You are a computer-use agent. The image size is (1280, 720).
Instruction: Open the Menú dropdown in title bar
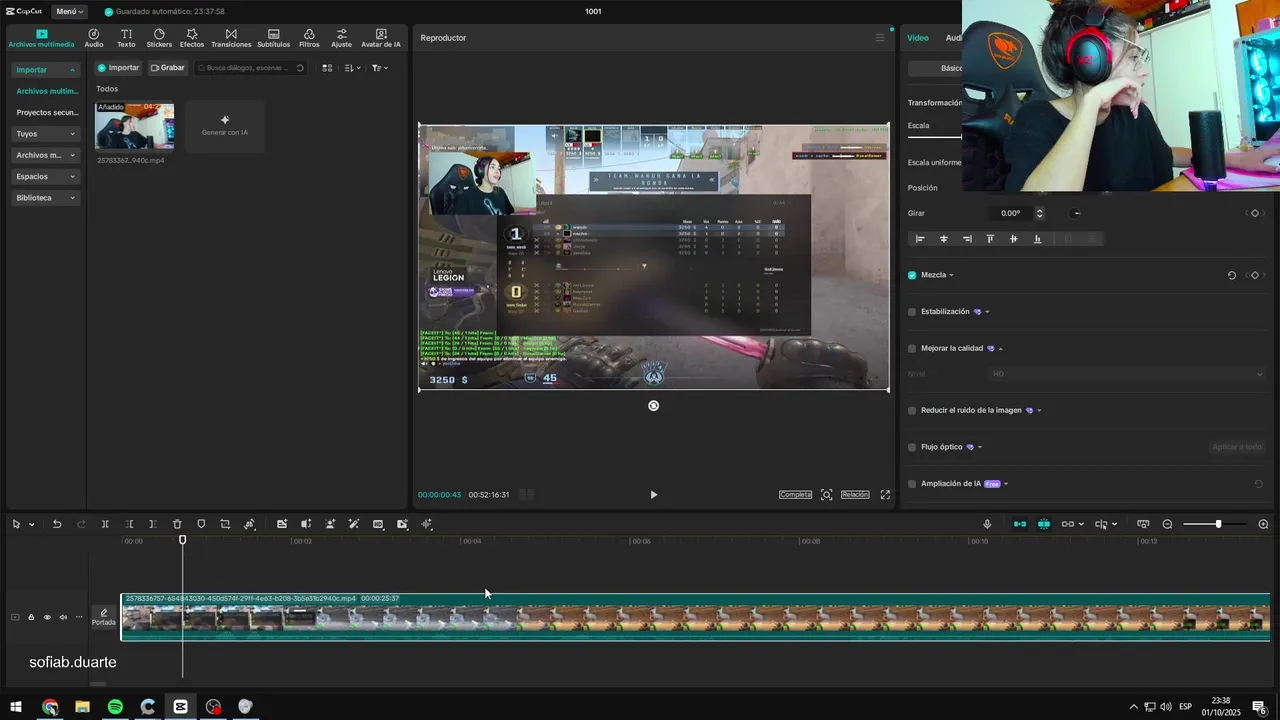click(69, 11)
